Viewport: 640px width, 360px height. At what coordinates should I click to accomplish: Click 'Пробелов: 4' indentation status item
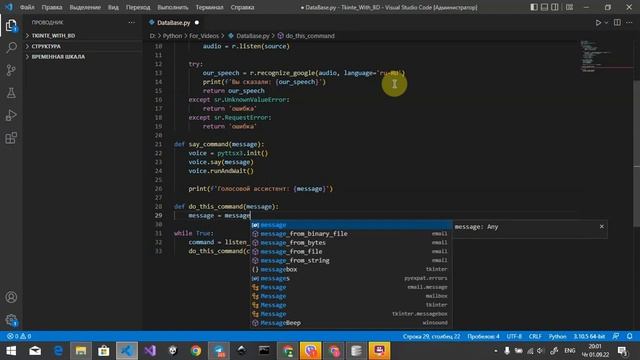coord(483,336)
